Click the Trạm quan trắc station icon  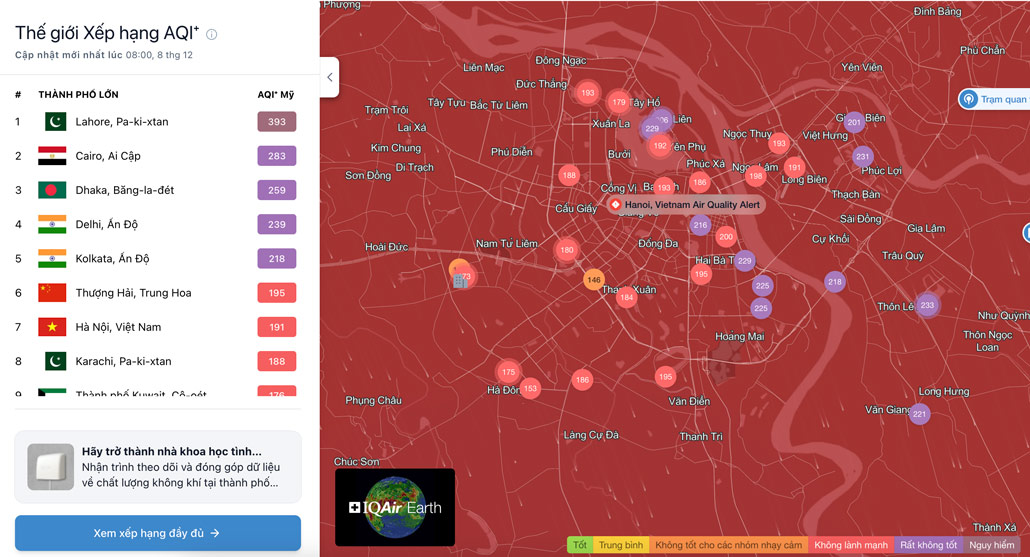(x=968, y=99)
